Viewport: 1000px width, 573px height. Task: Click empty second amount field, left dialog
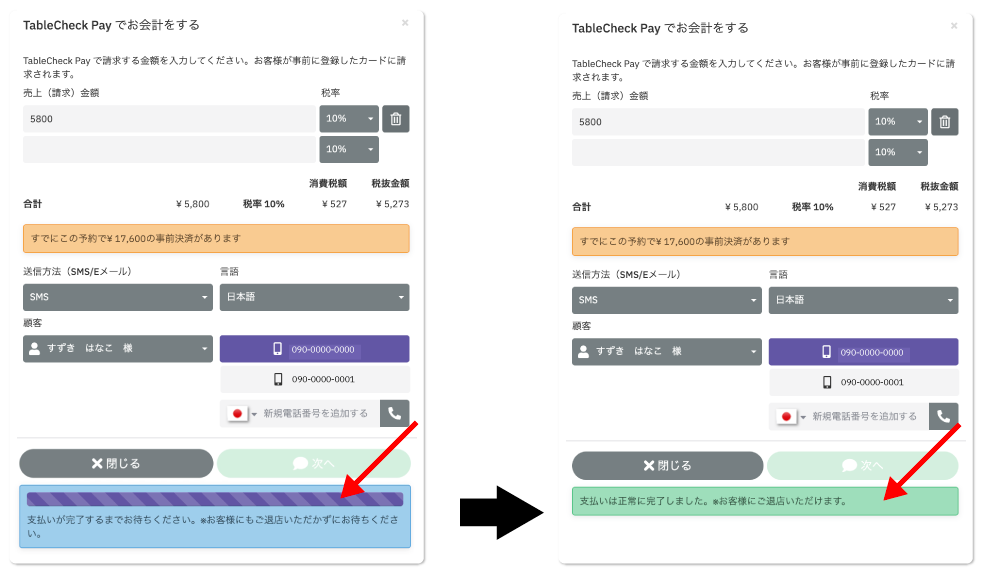(x=170, y=149)
